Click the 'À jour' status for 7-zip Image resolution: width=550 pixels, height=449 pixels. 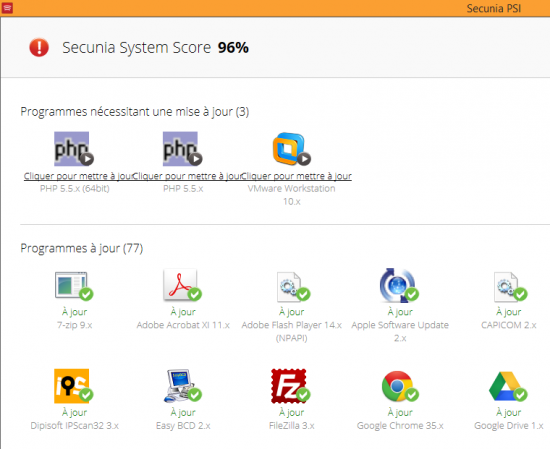74,311
